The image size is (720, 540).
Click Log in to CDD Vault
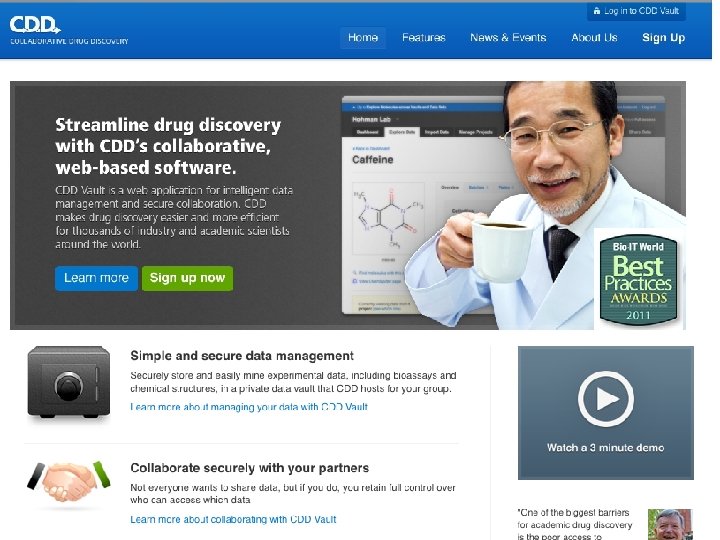pyautogui.click(x=636, y=11)
